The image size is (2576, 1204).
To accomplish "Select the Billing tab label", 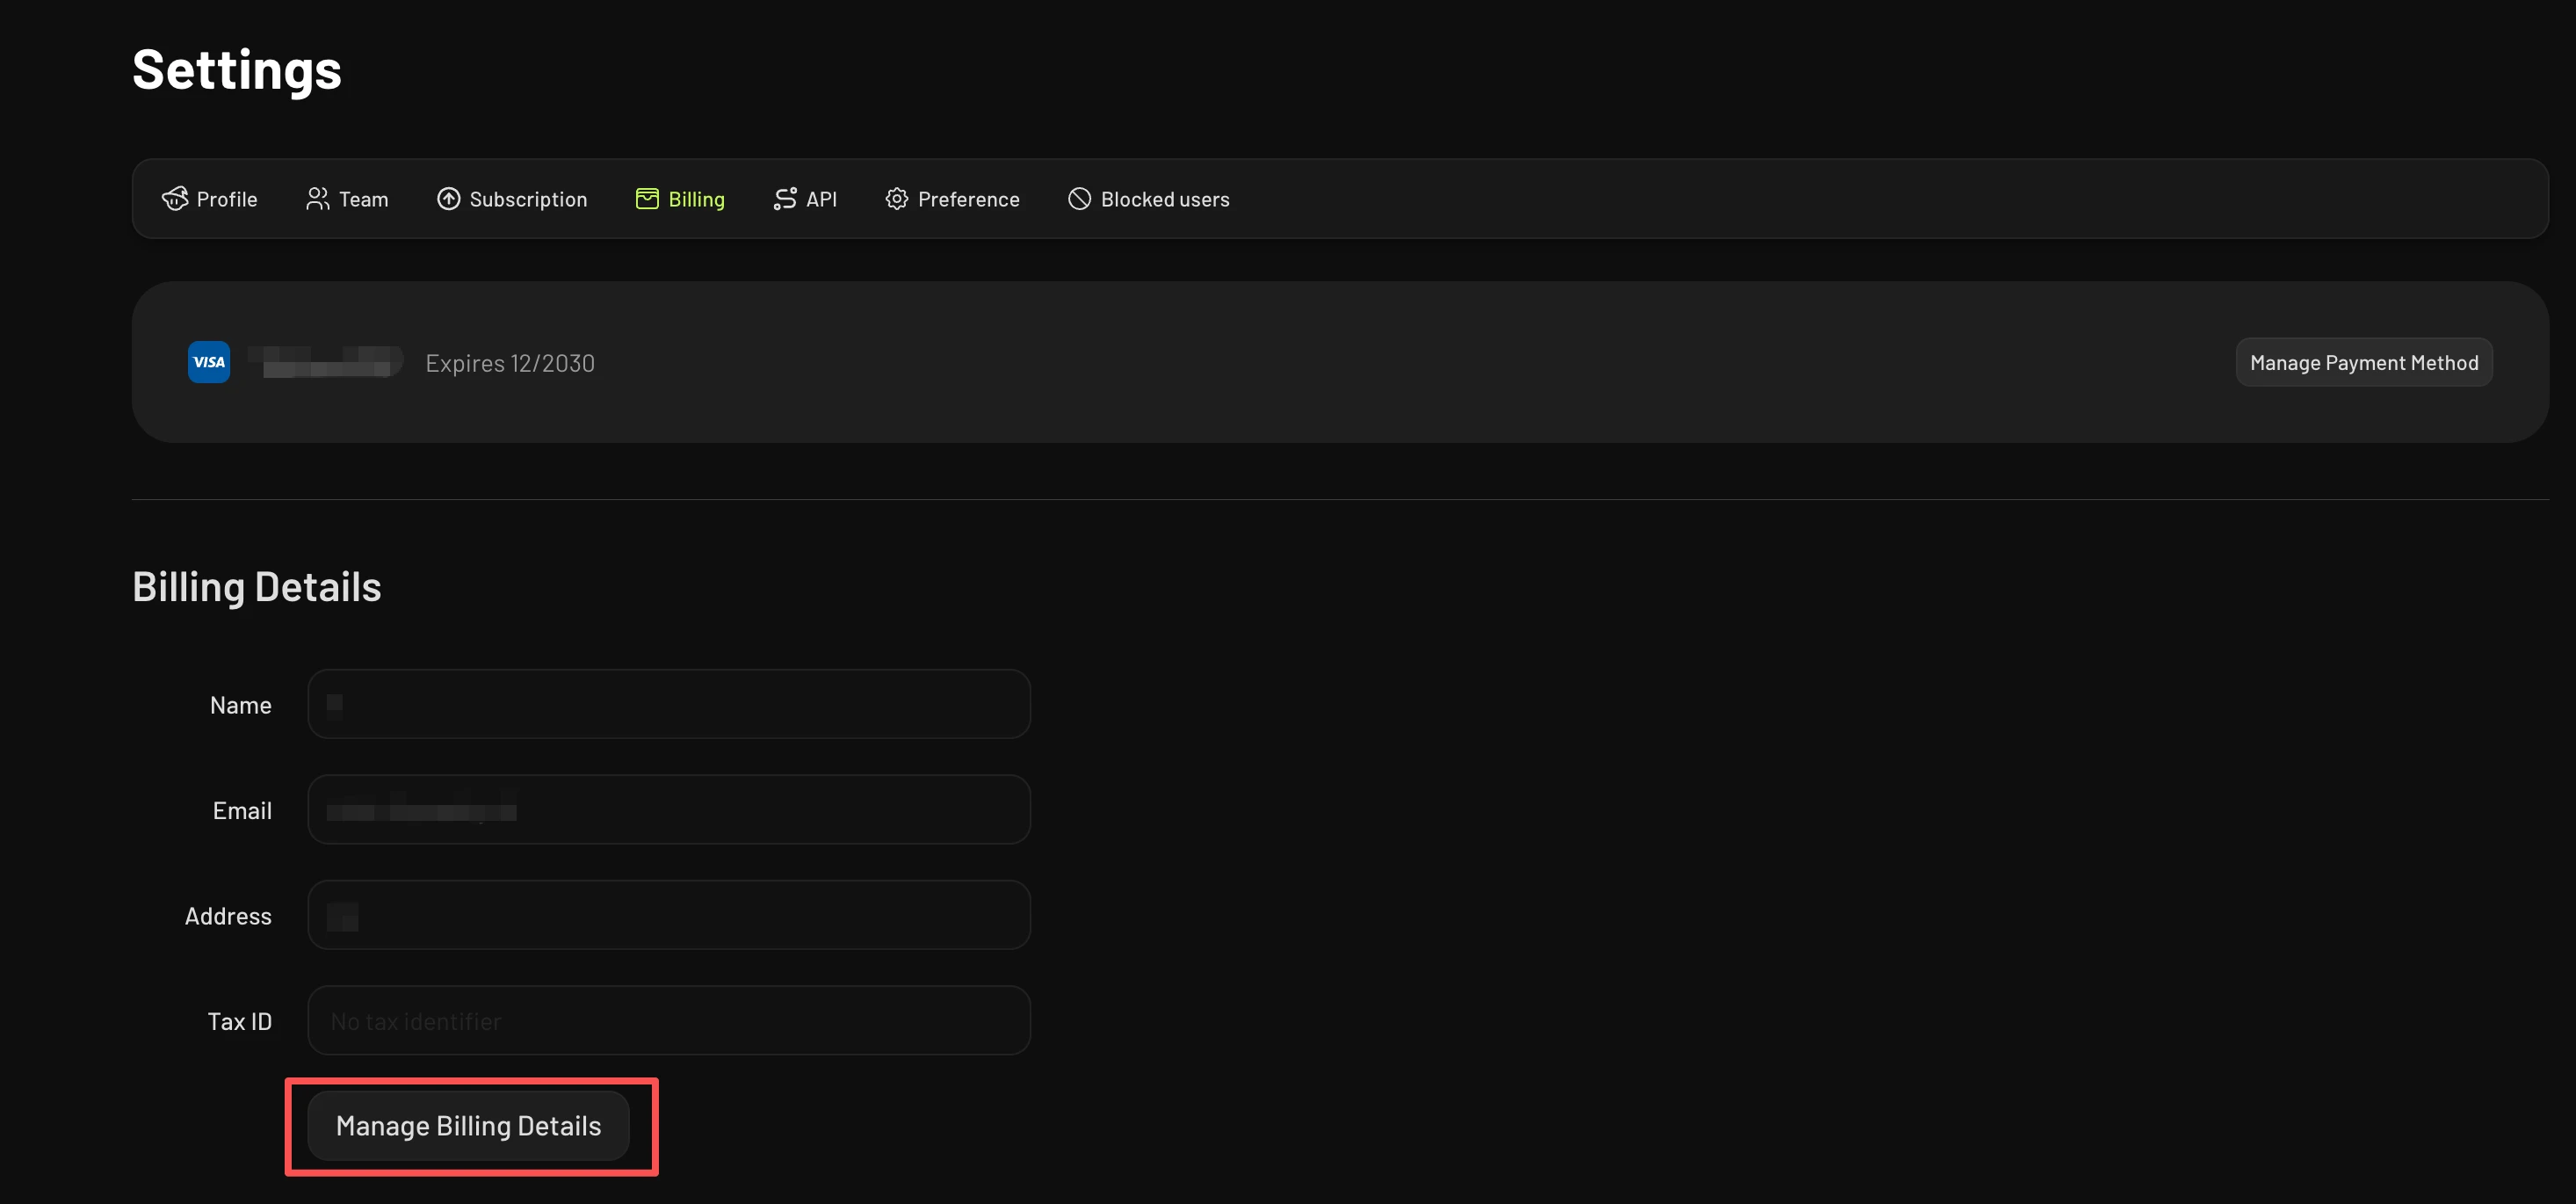I will [697, 199].
